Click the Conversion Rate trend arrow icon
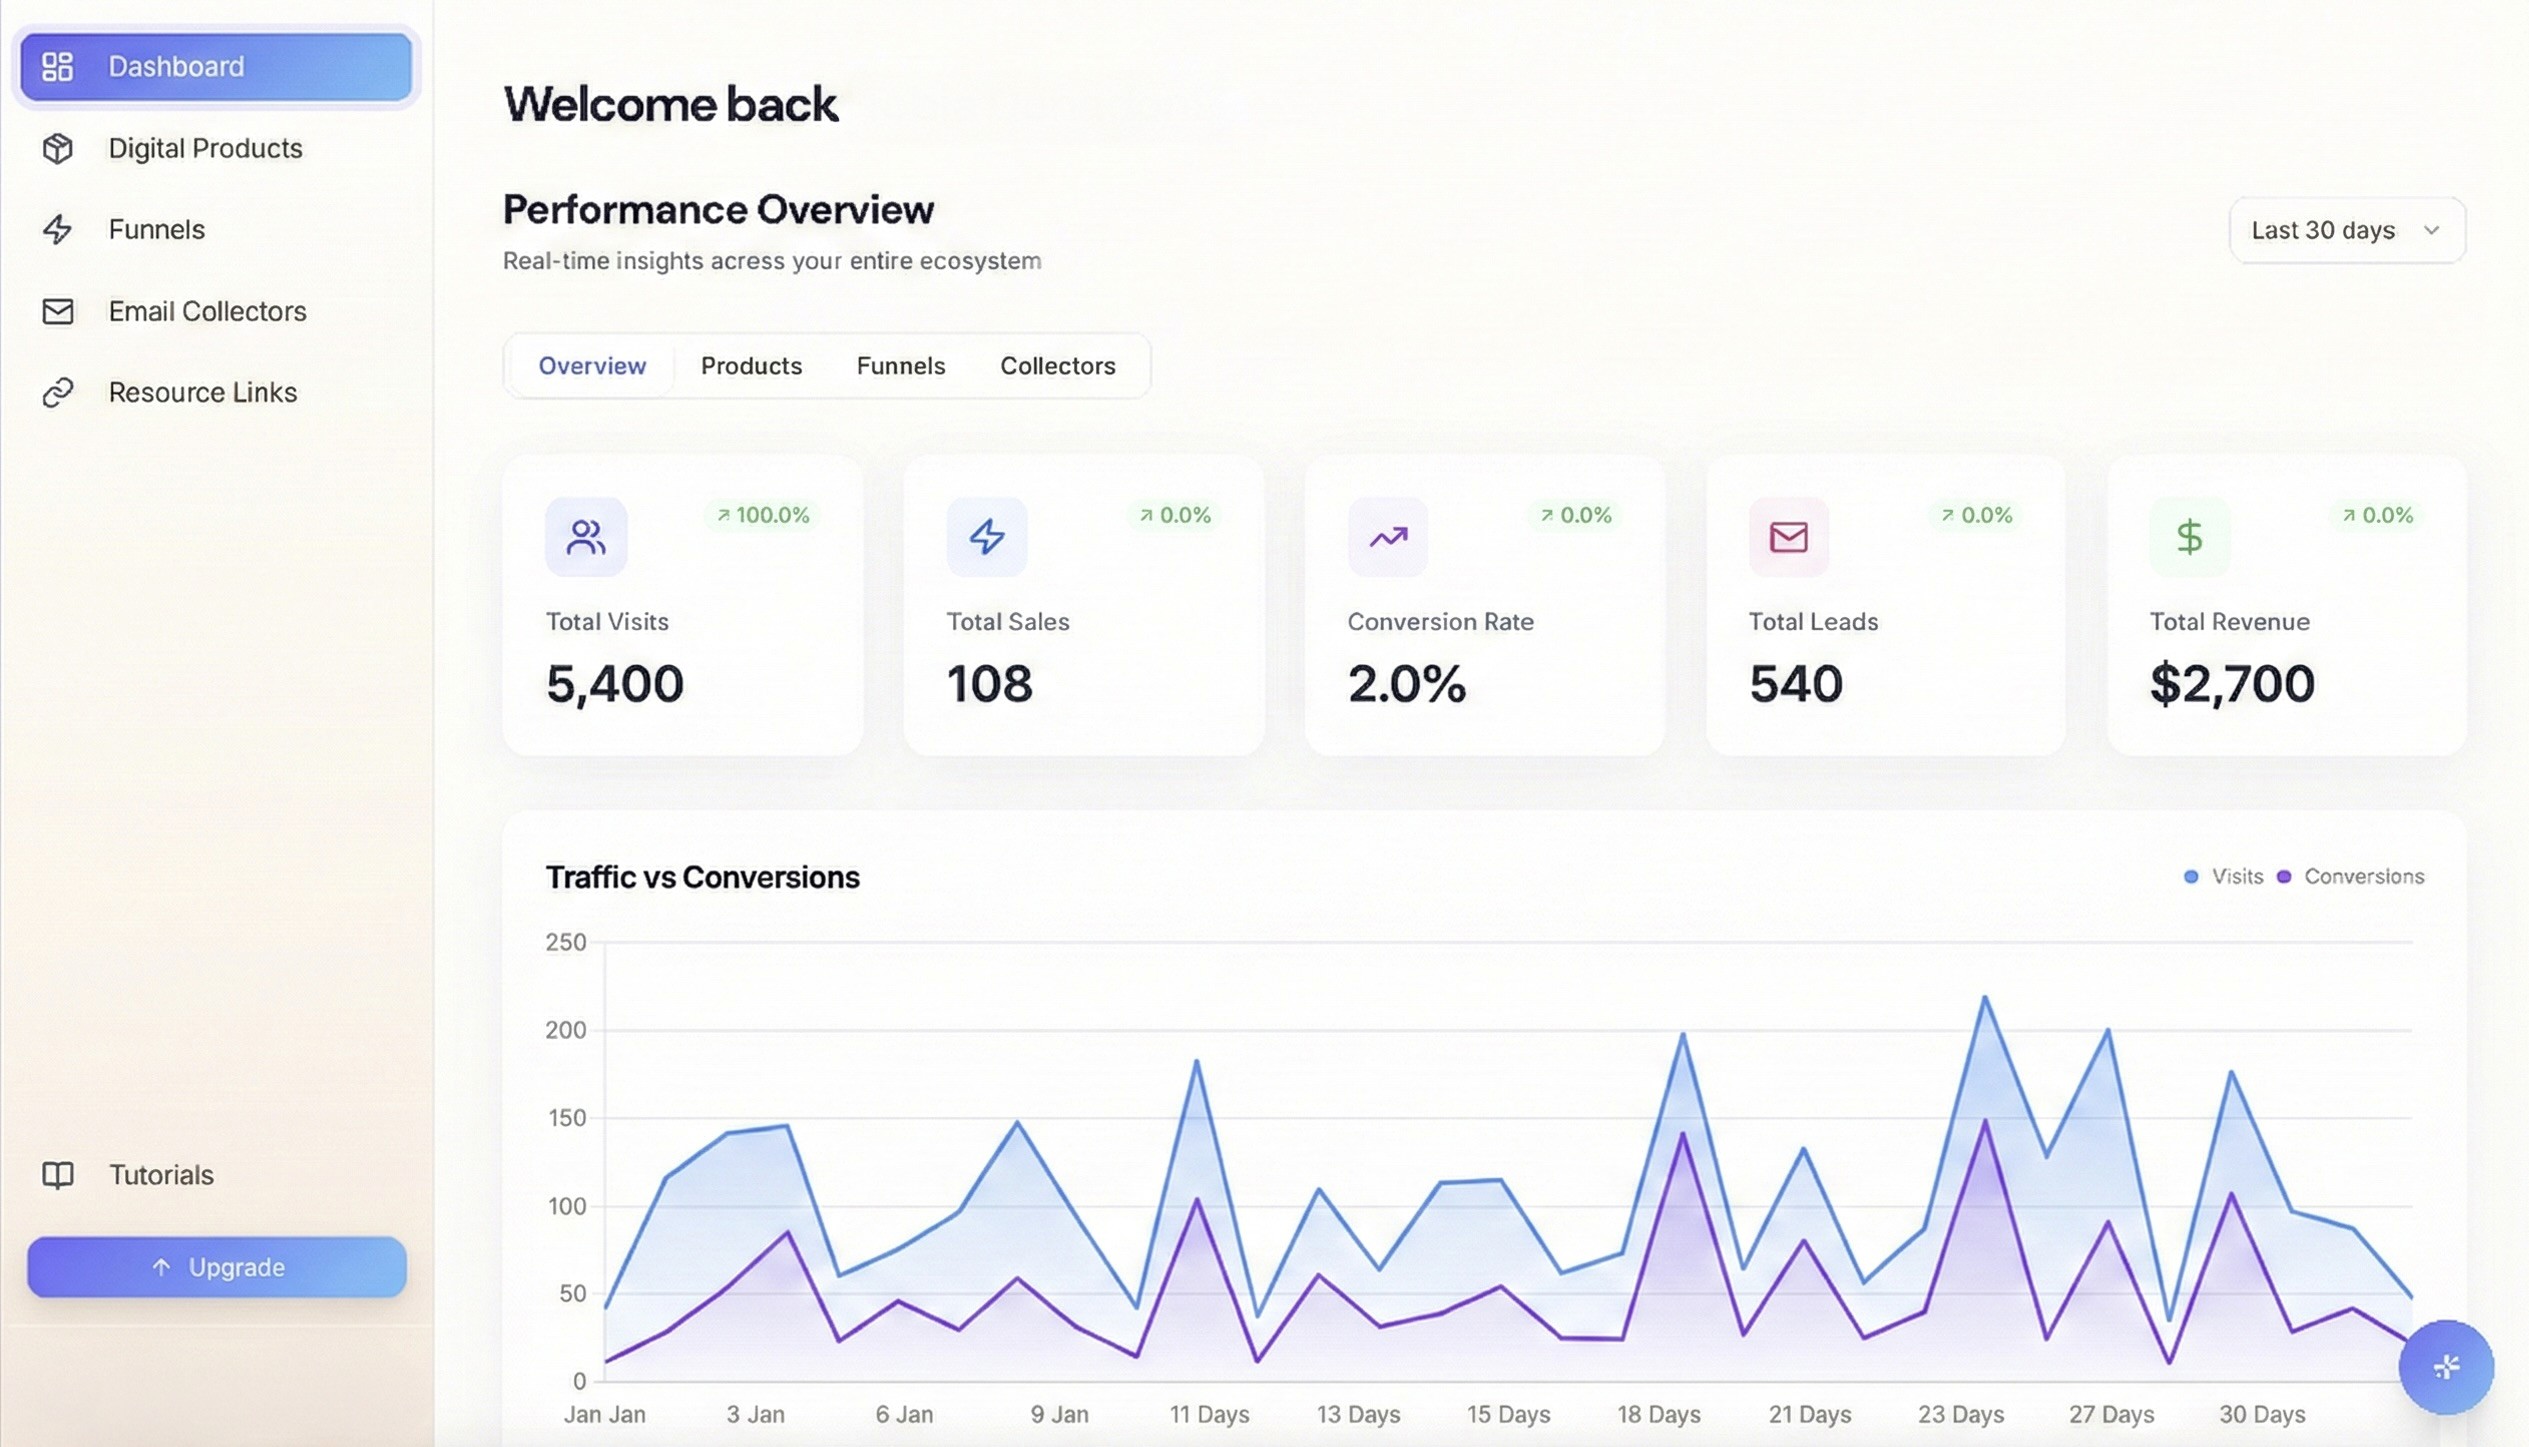The height and width of the screenshot is (1447, 2529). (x=1387, y=537)
